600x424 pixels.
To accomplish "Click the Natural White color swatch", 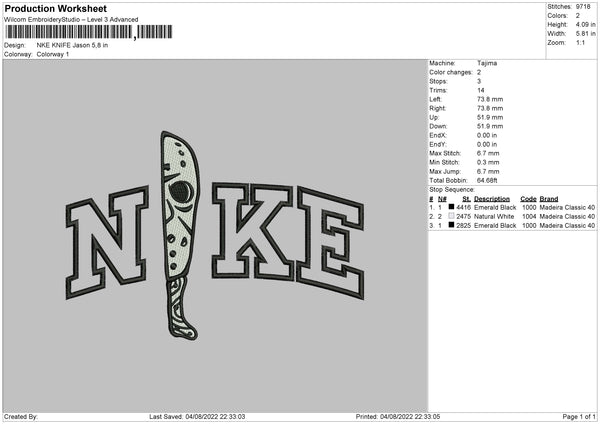I will pyautogui.click(x=452, y=216).
